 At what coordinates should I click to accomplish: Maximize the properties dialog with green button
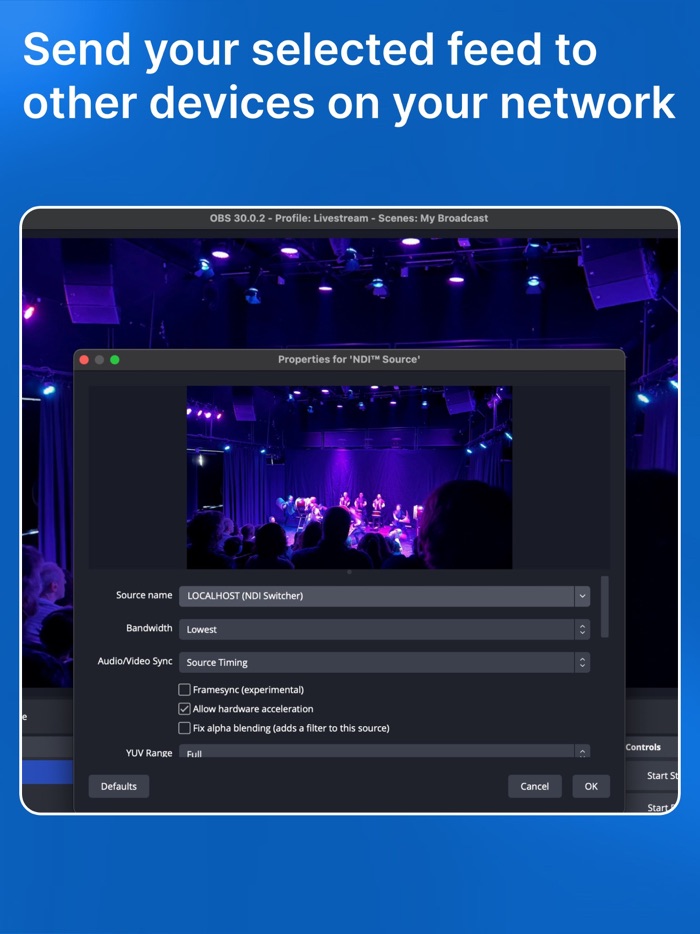tap(115, 359)
